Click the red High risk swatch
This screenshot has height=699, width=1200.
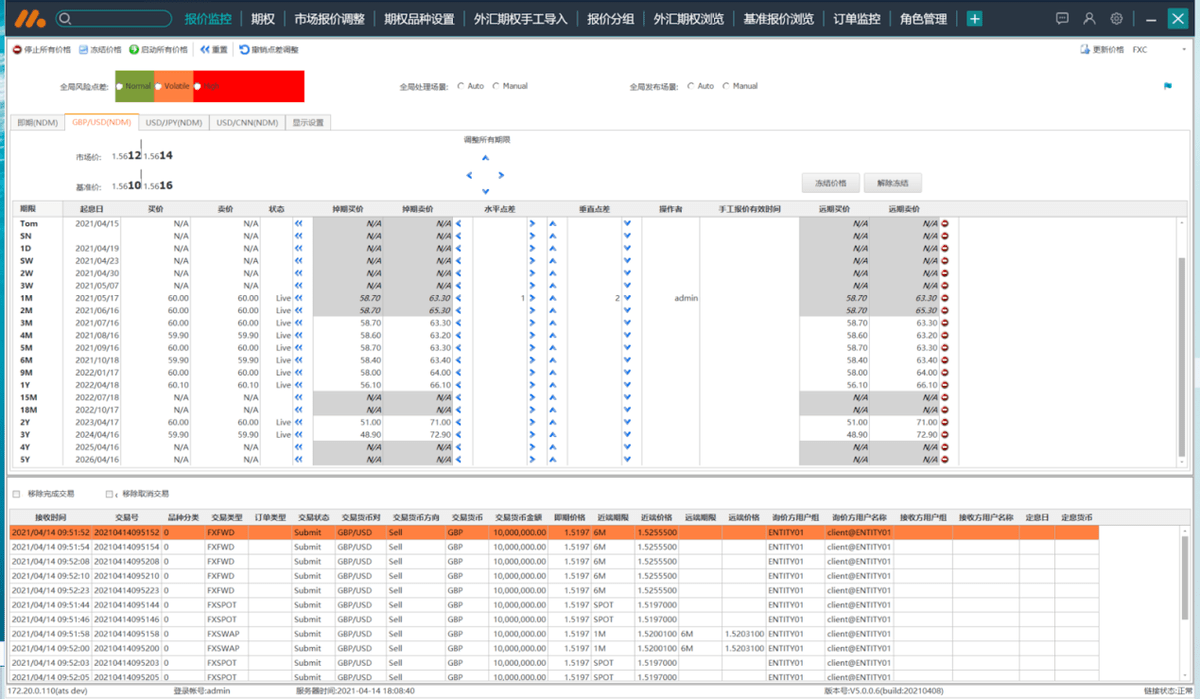(250, 86)
